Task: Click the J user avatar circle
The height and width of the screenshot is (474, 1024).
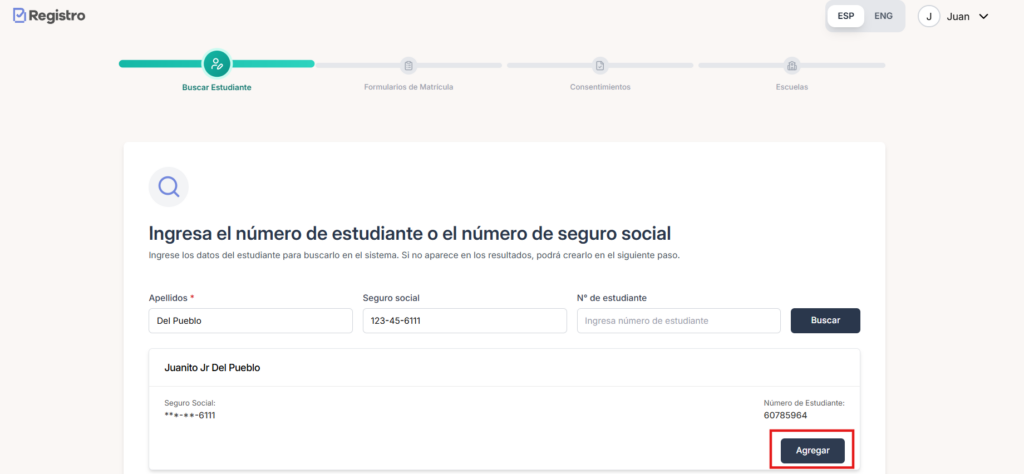Action: (929, 16)
